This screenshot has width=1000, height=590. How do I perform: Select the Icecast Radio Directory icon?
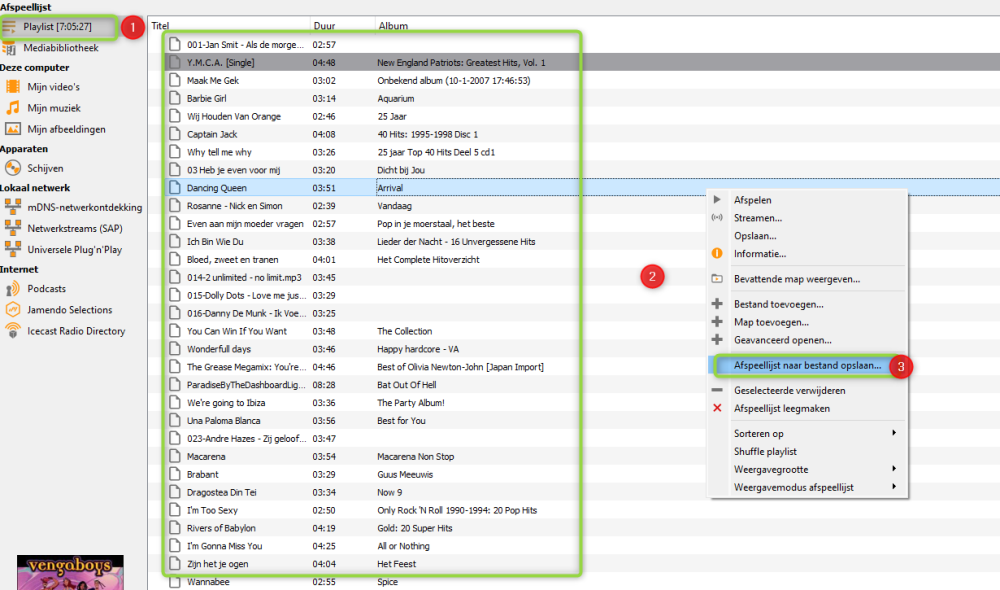click(x=13, y=331)
